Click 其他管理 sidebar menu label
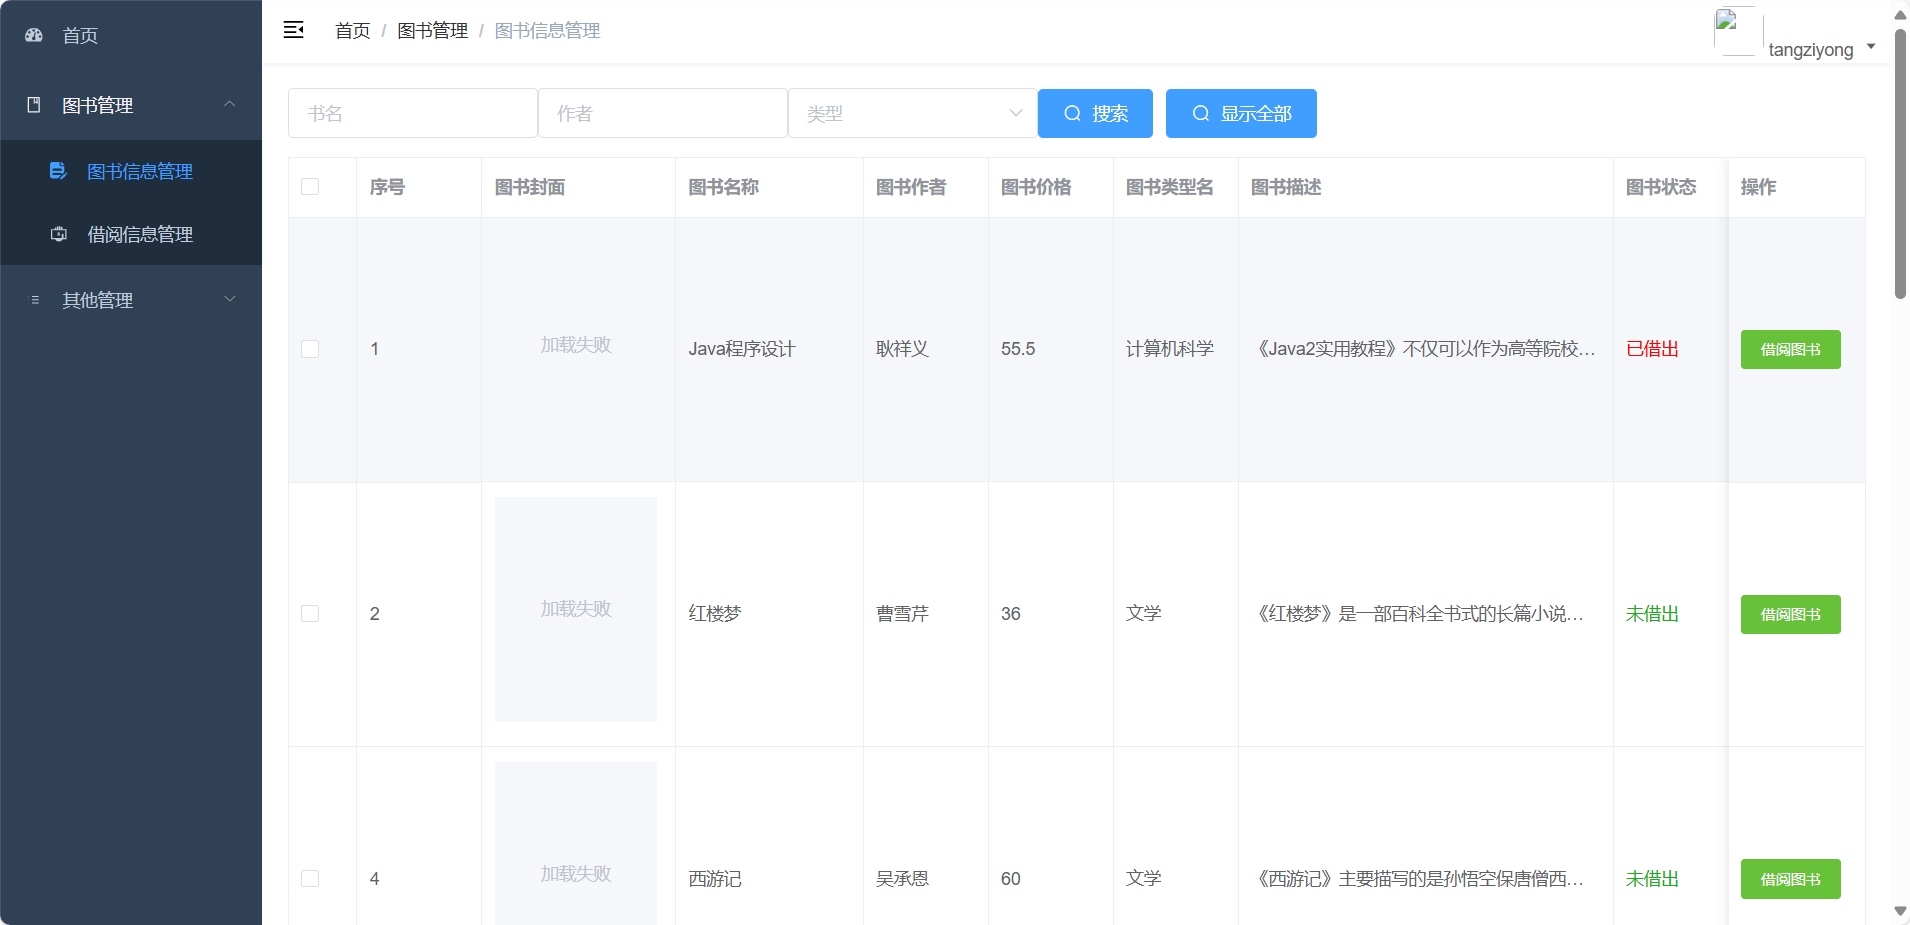 point(97,300)
